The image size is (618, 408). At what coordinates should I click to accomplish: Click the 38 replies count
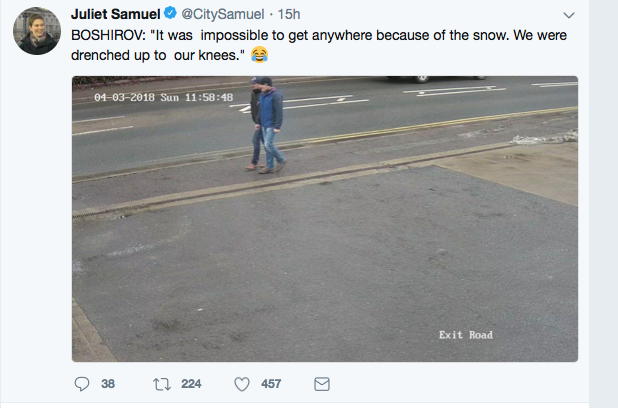(108, 383)
